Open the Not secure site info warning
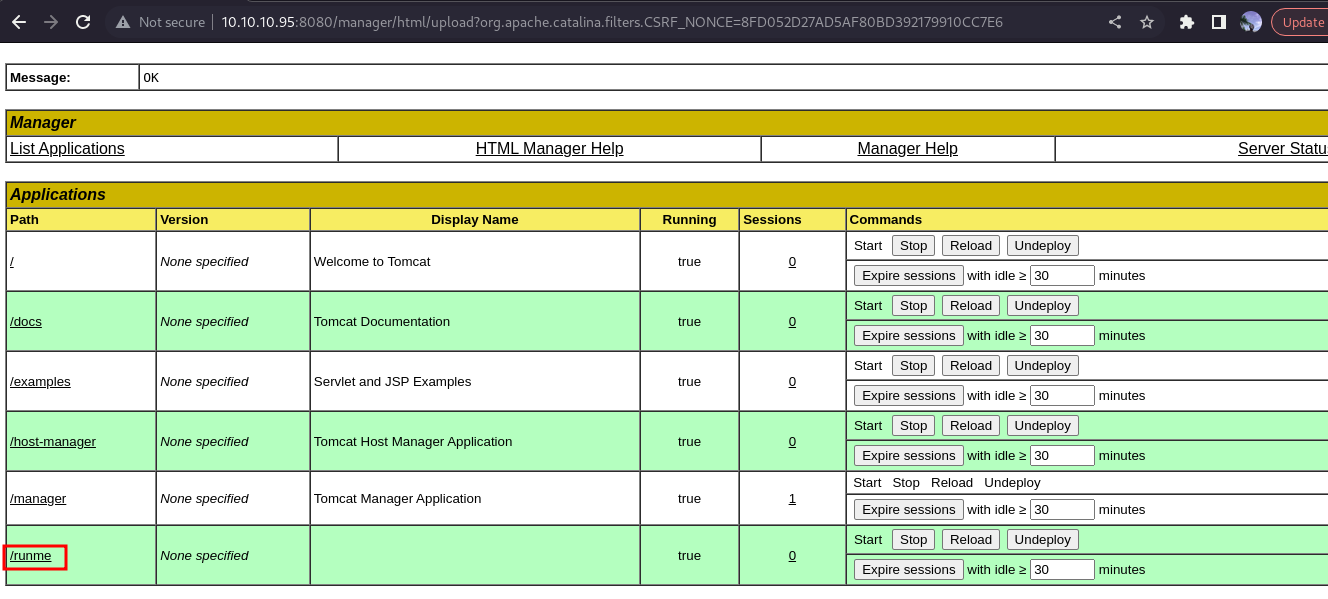 (160, 22)
